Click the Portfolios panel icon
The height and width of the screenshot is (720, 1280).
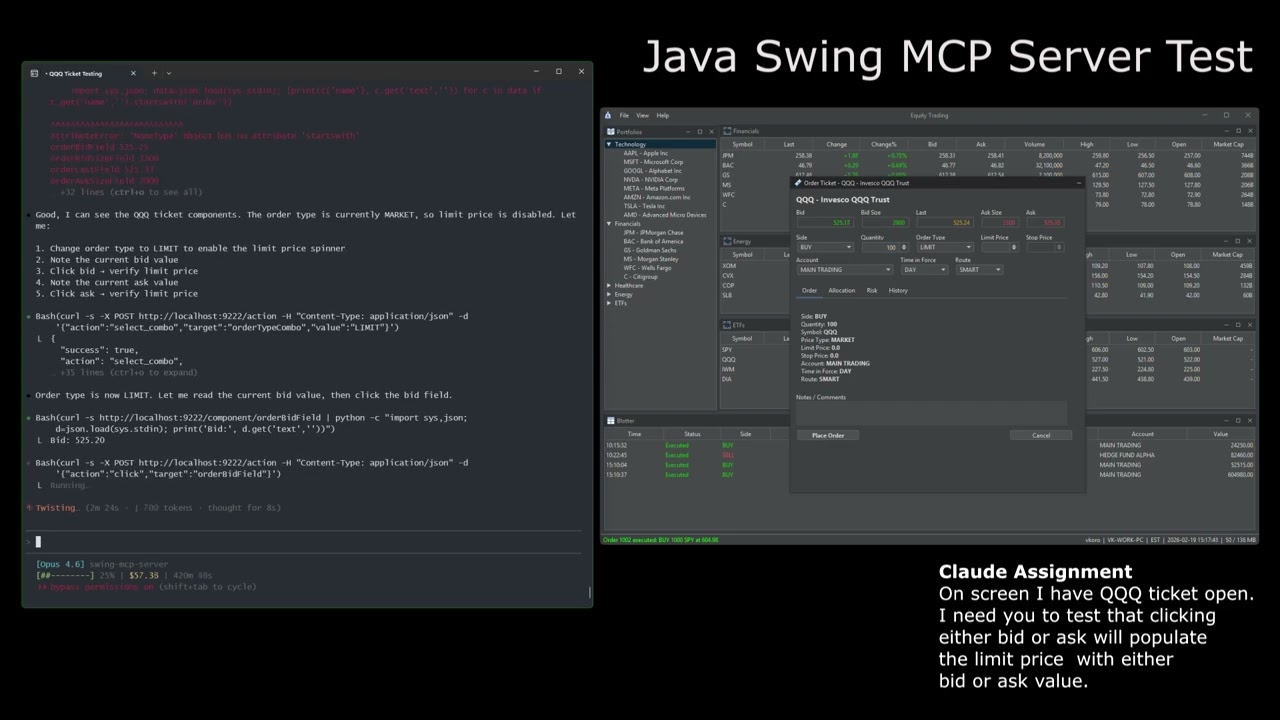click(x=610, y=131)
